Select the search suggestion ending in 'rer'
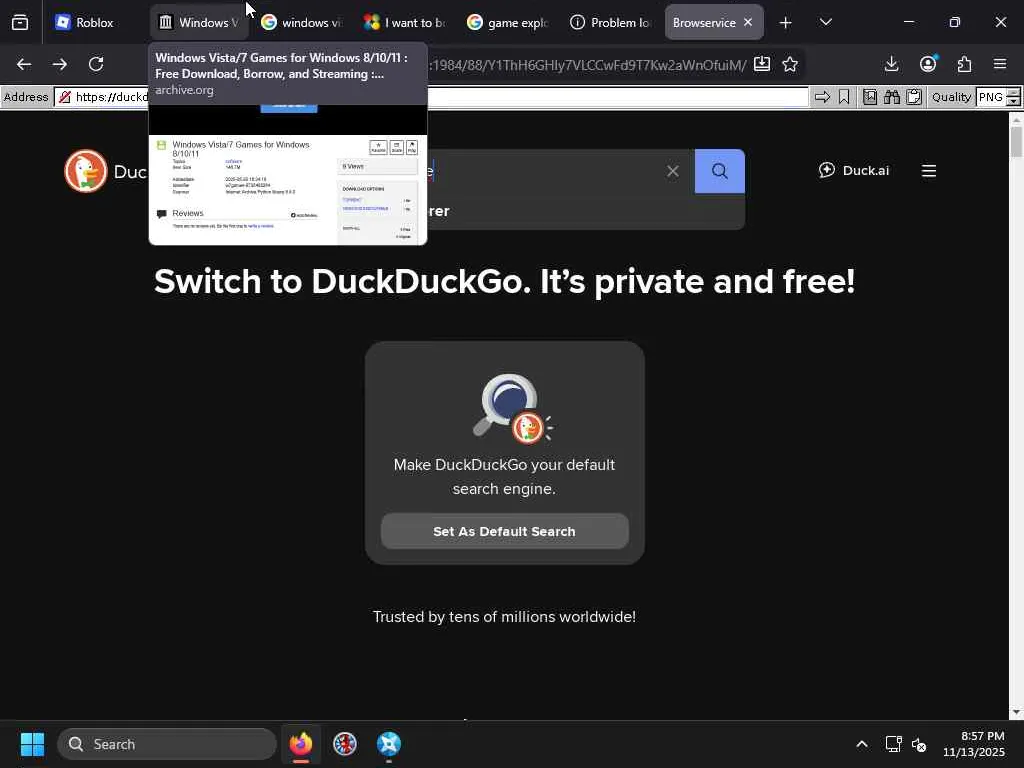1024x768 pixels. pos(585,211)
